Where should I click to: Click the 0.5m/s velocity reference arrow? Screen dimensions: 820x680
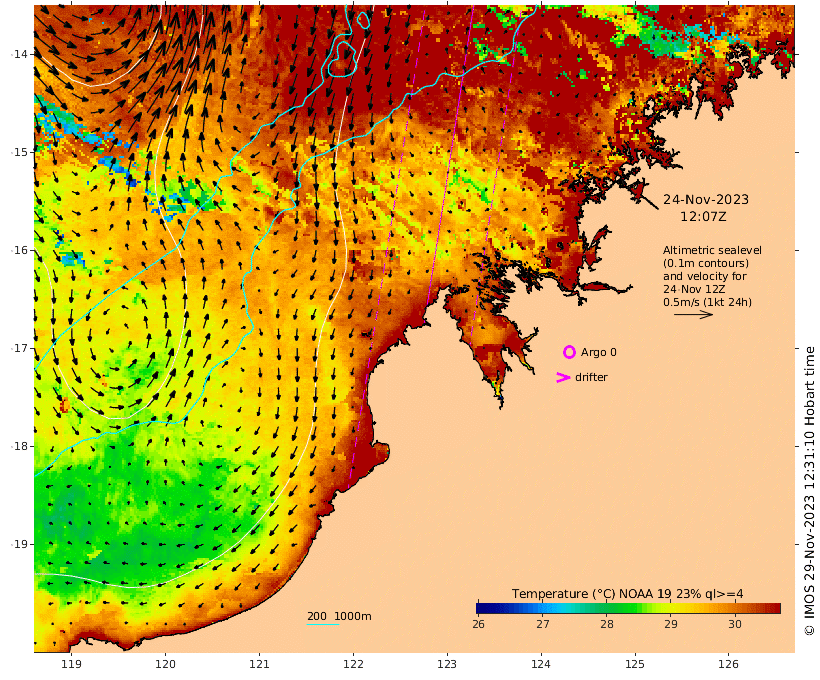693,314
